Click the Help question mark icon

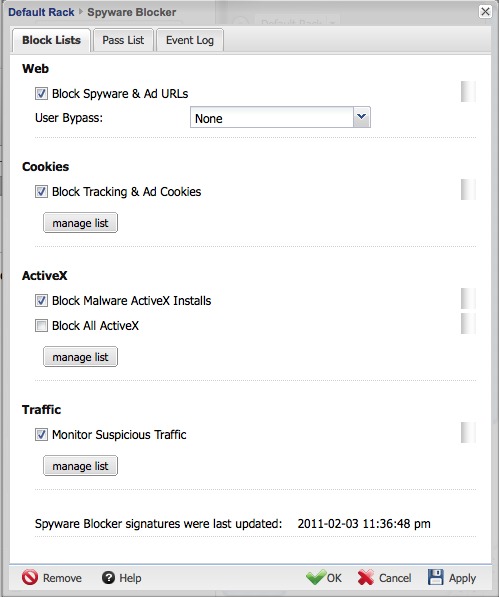tap(108, 578)
